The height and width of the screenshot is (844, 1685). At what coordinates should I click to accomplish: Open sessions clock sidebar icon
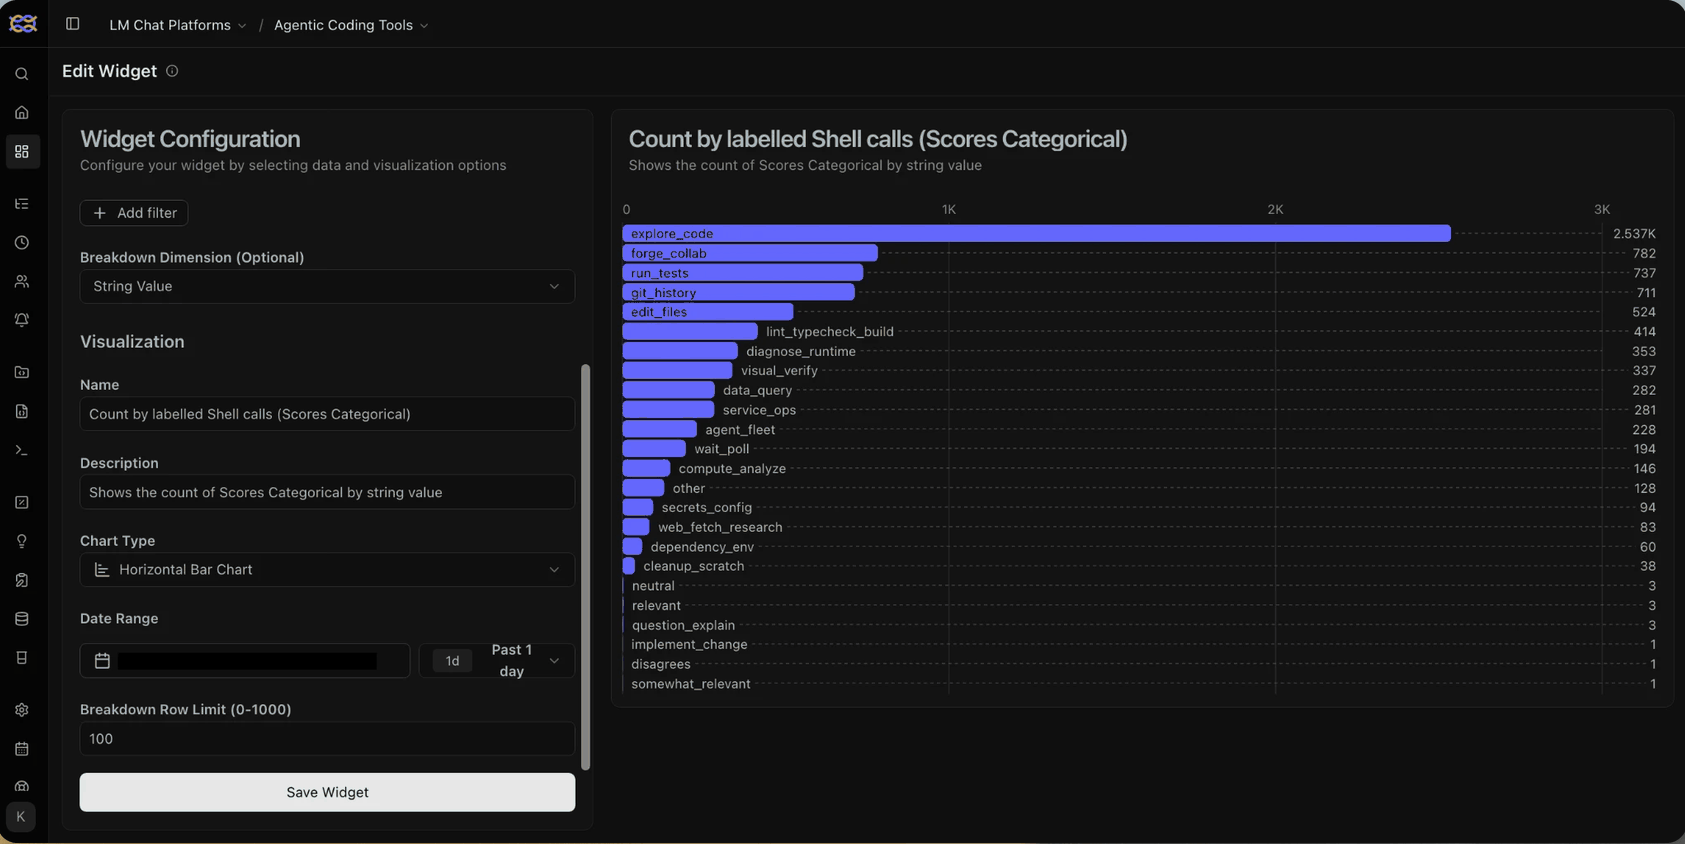click(x=22, y=243)
